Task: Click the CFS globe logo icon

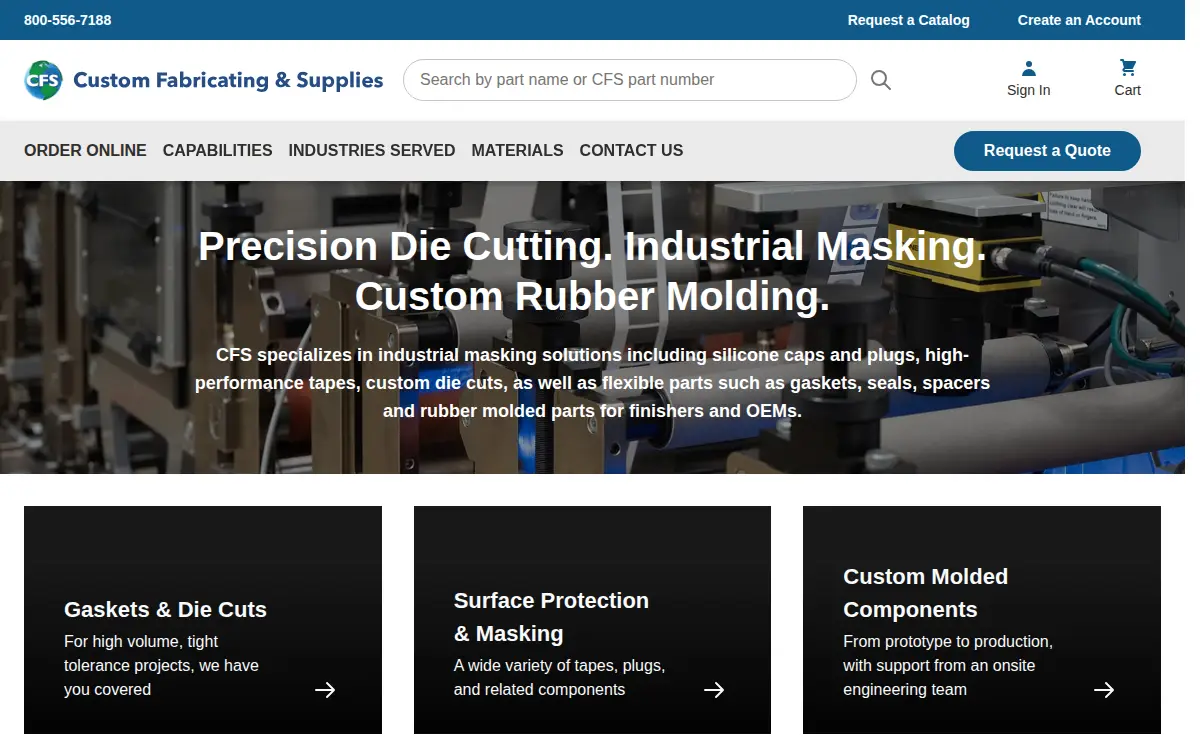Action: tap(43, 80)
